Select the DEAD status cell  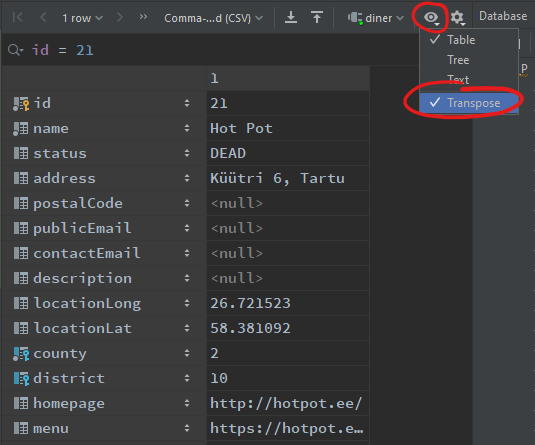click(288, 153)
